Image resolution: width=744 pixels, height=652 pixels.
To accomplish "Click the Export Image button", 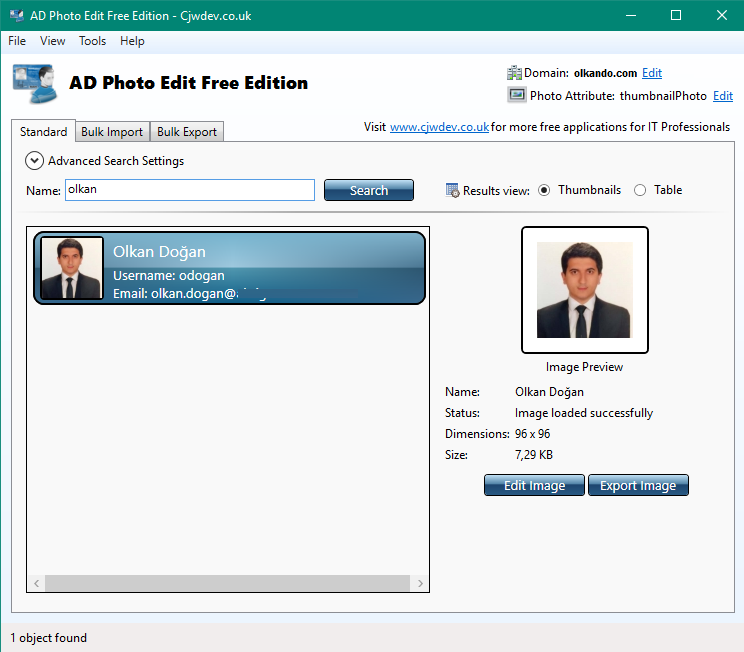I will tap(638, 485).
